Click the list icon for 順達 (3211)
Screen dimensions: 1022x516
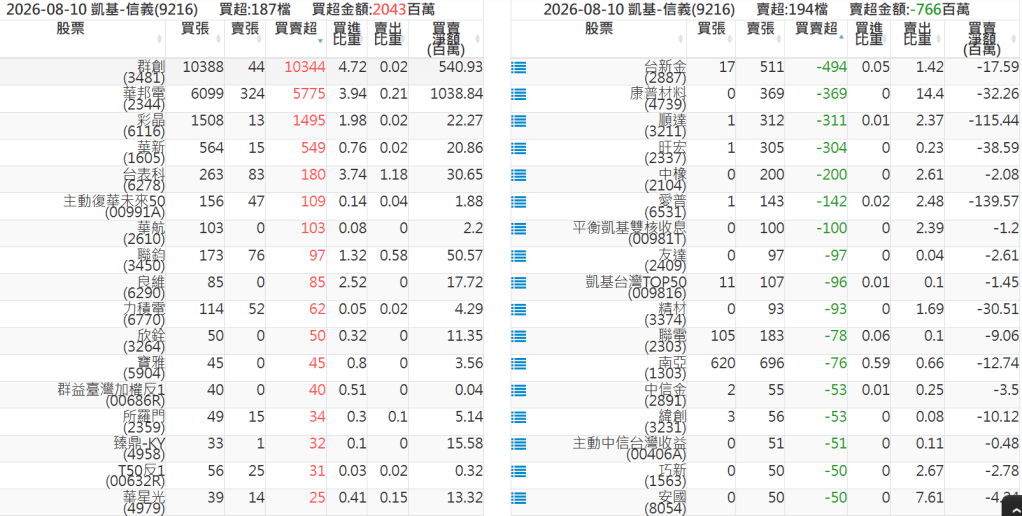click(519, 121)
